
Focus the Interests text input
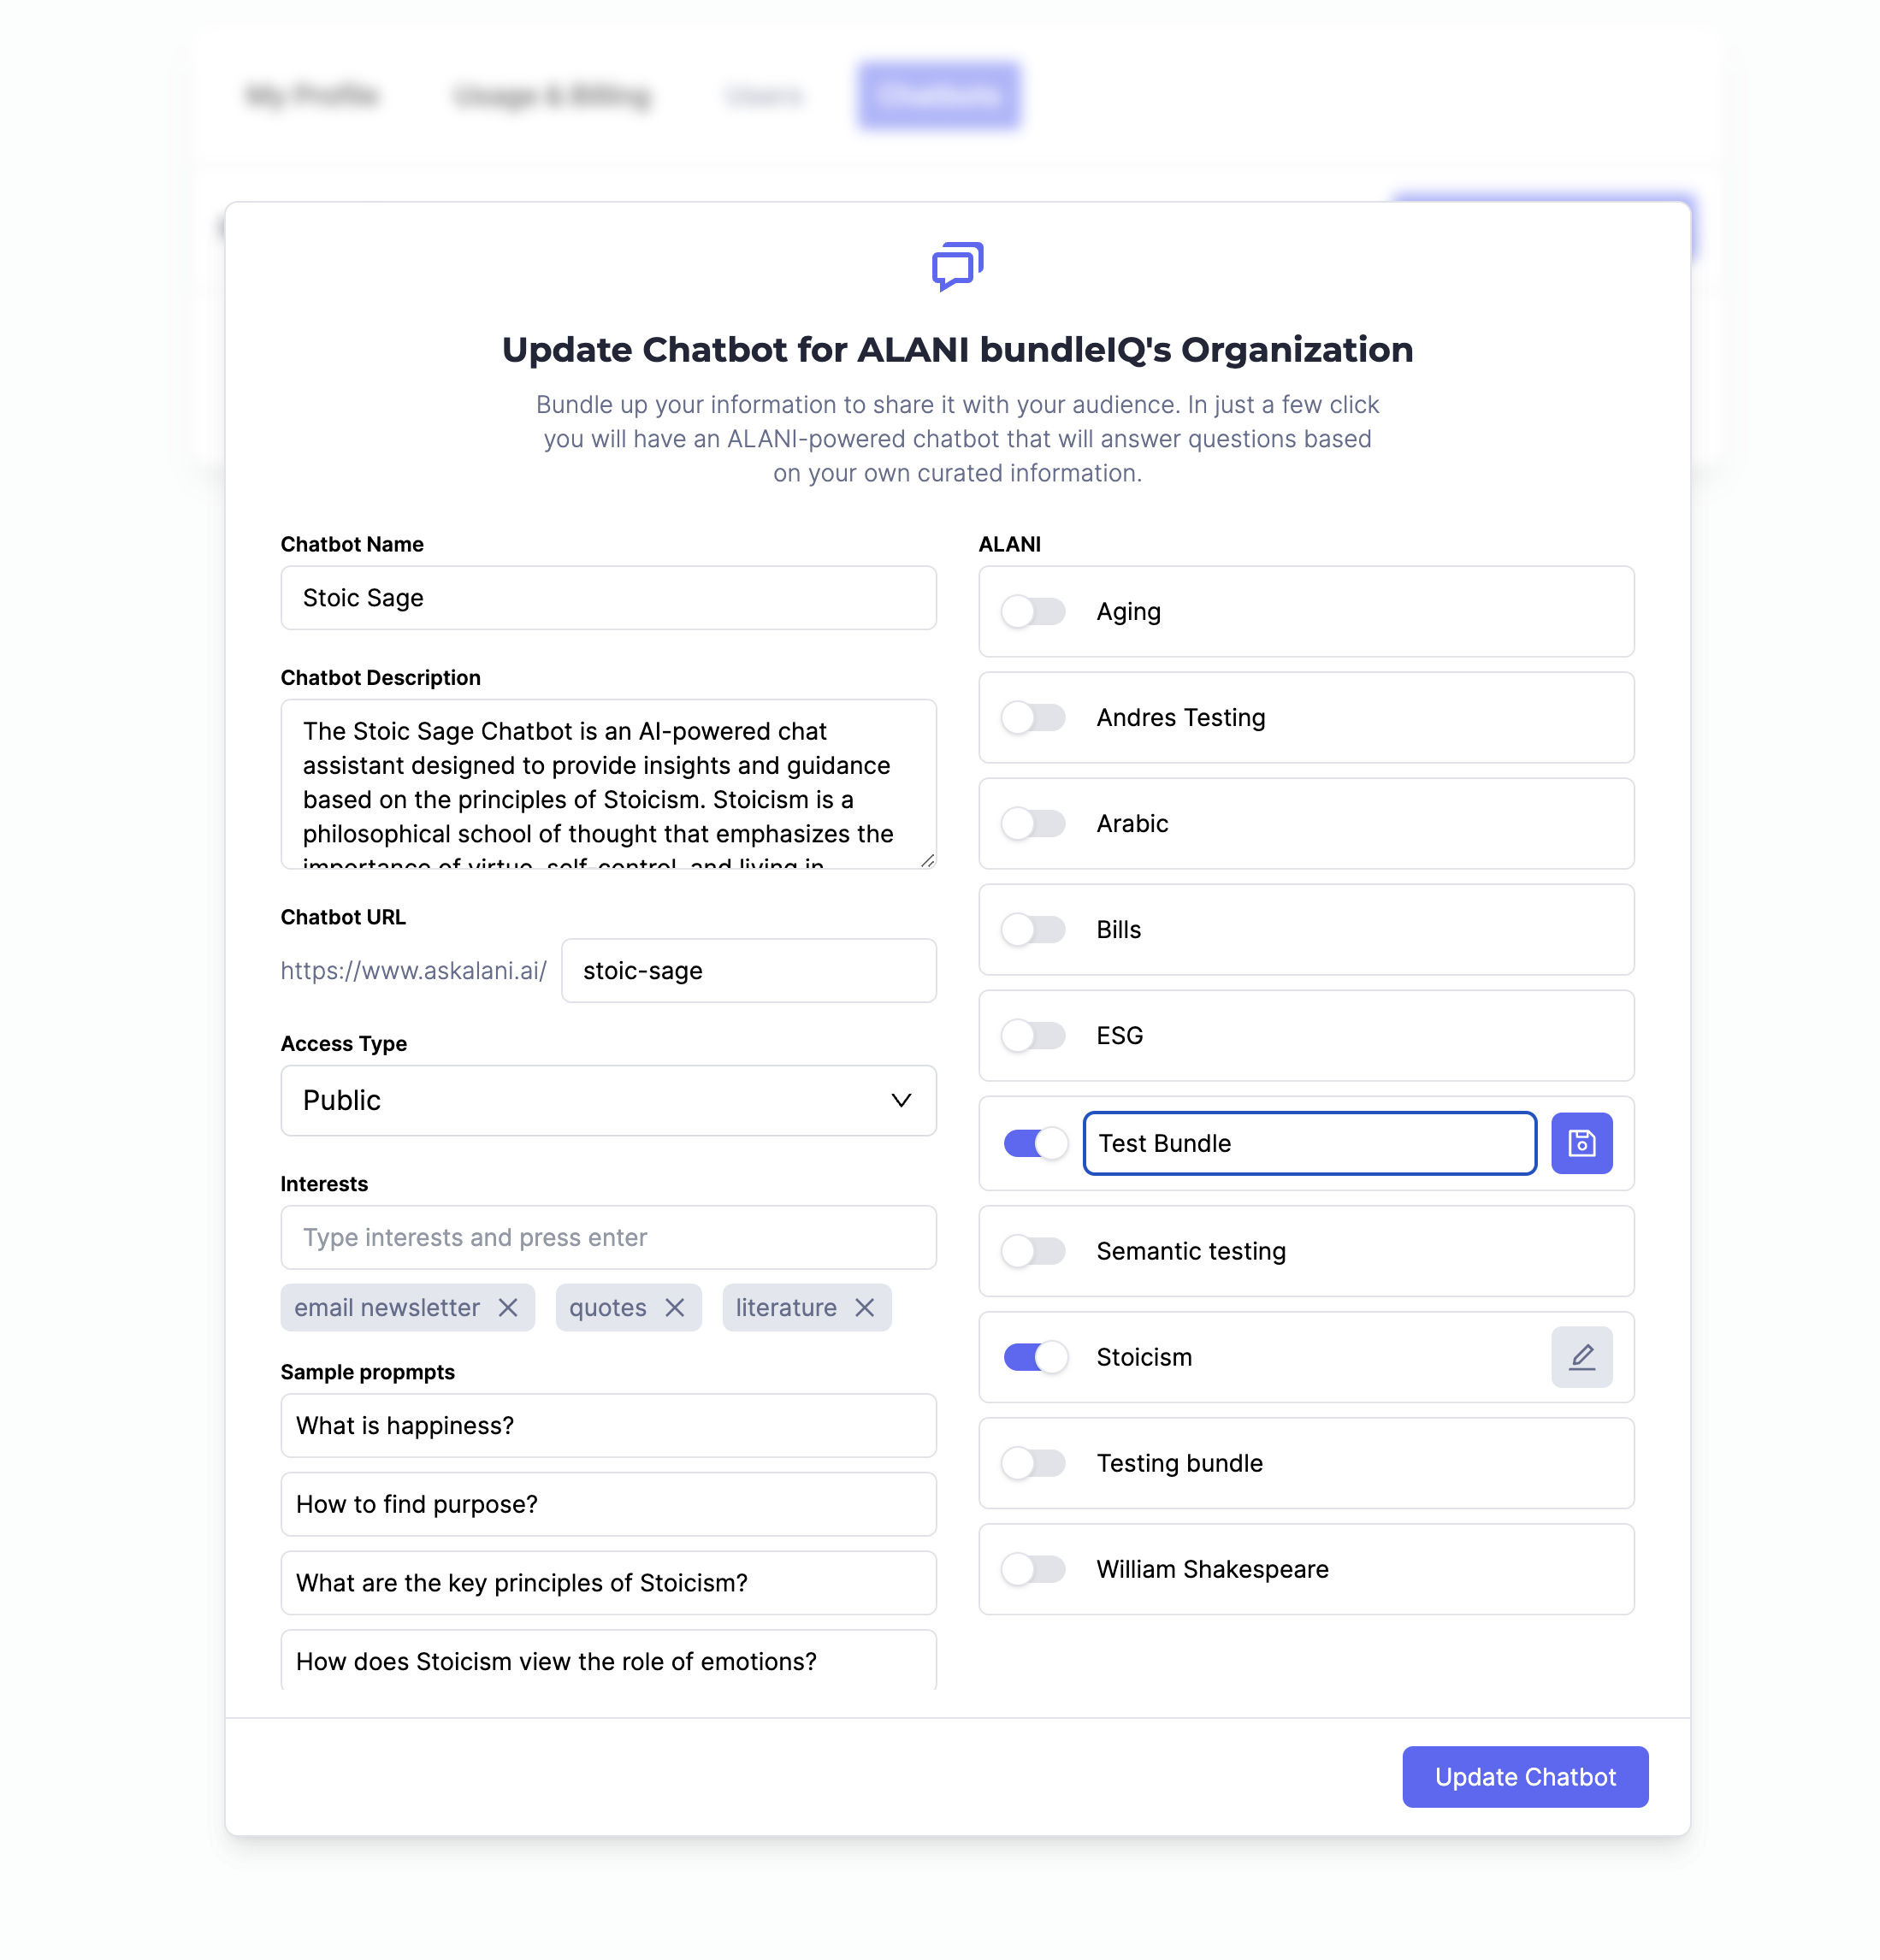(x=608, y=1238)
